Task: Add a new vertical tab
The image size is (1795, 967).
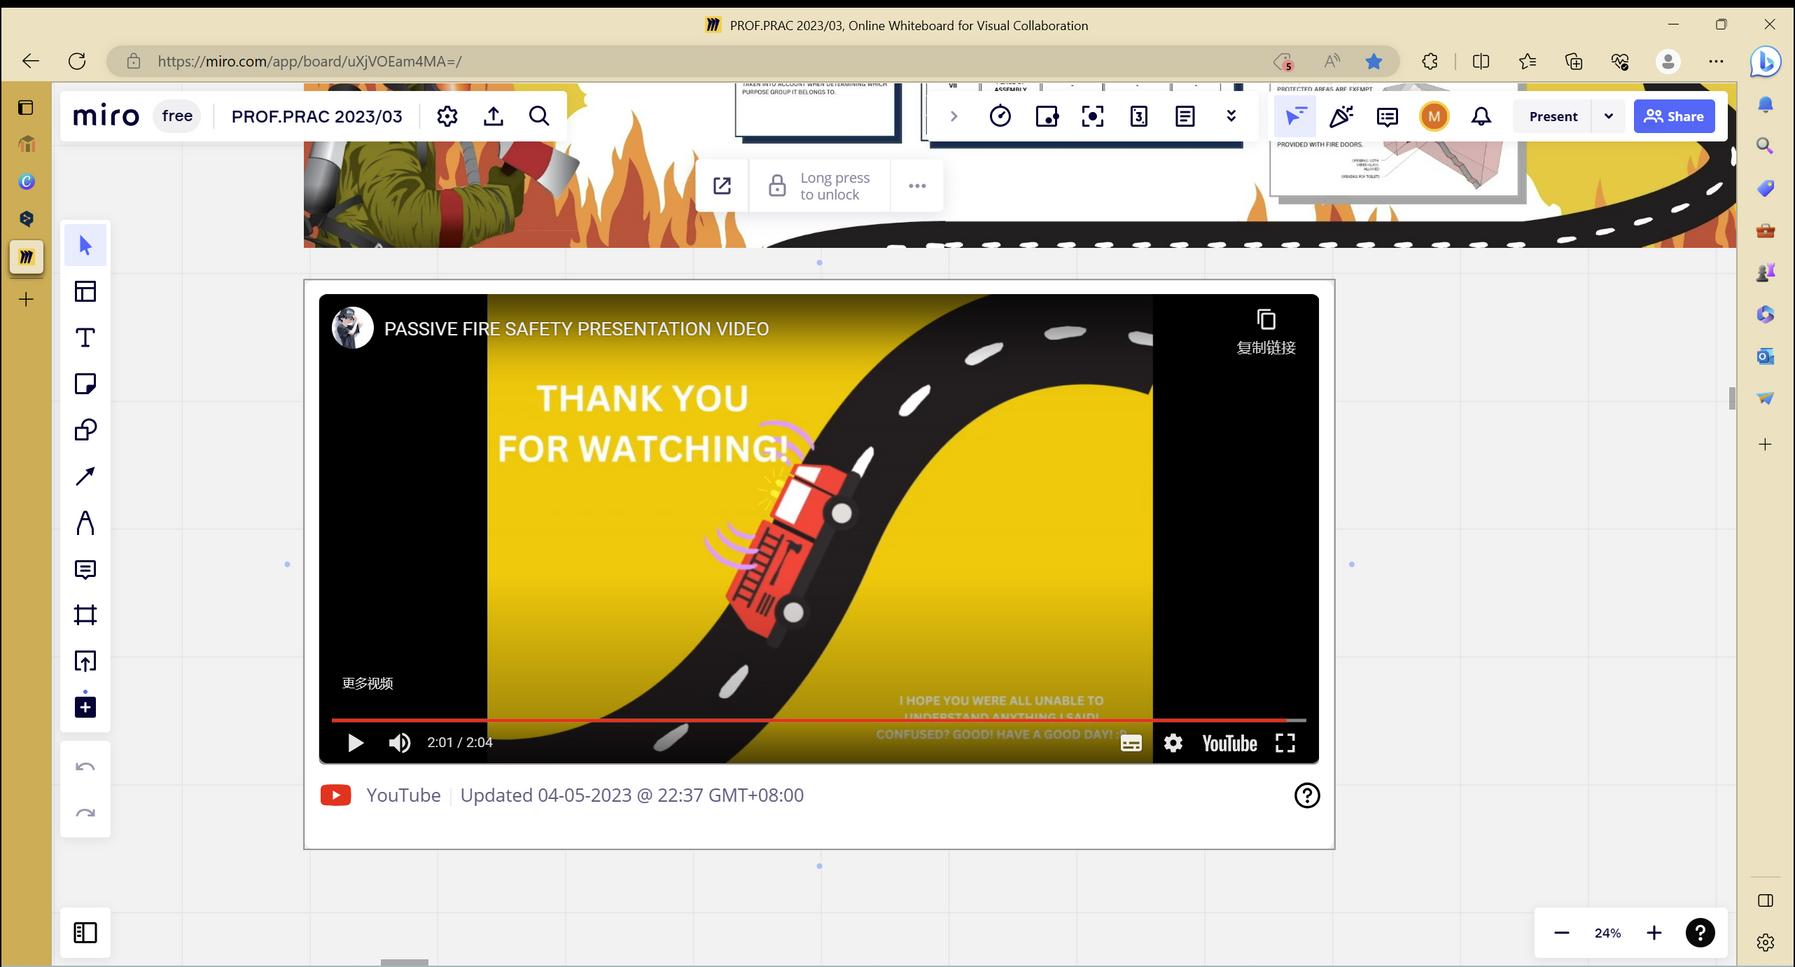Action: pyautogui.click(x=26, y=299)
